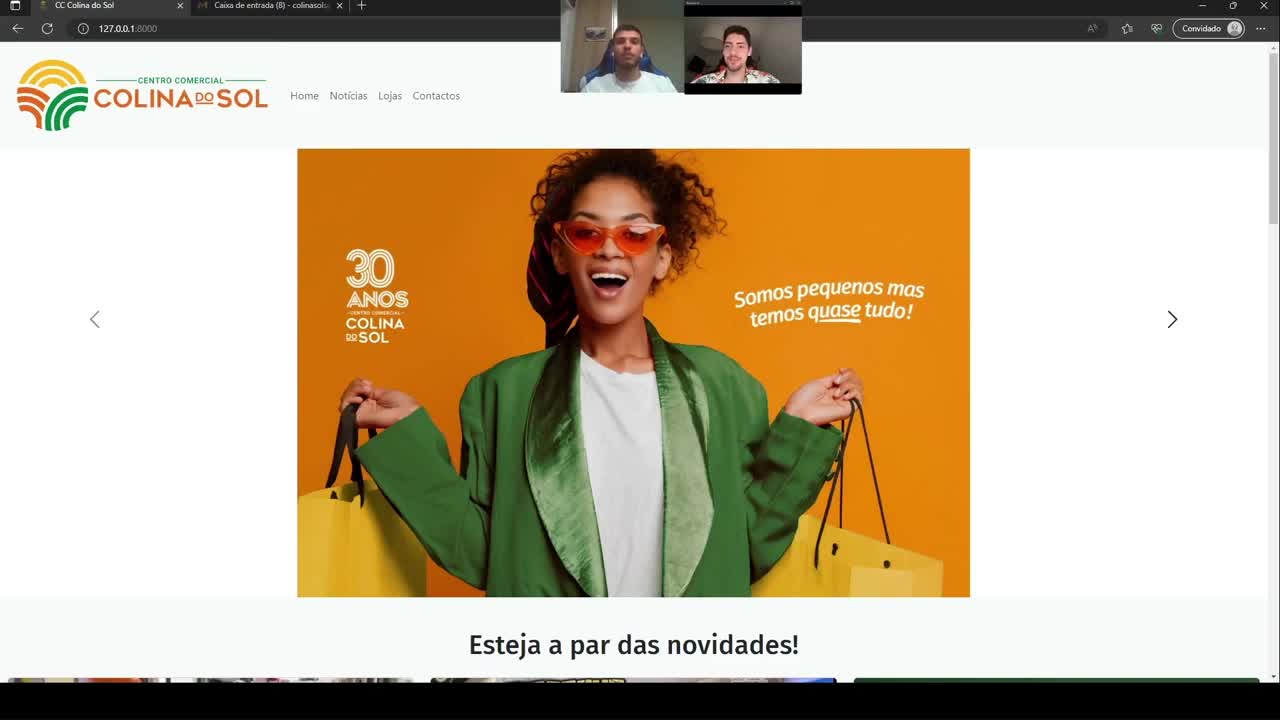Click the page refresh icon
This screenshot has height=720, width=1280.
[47, 29]
